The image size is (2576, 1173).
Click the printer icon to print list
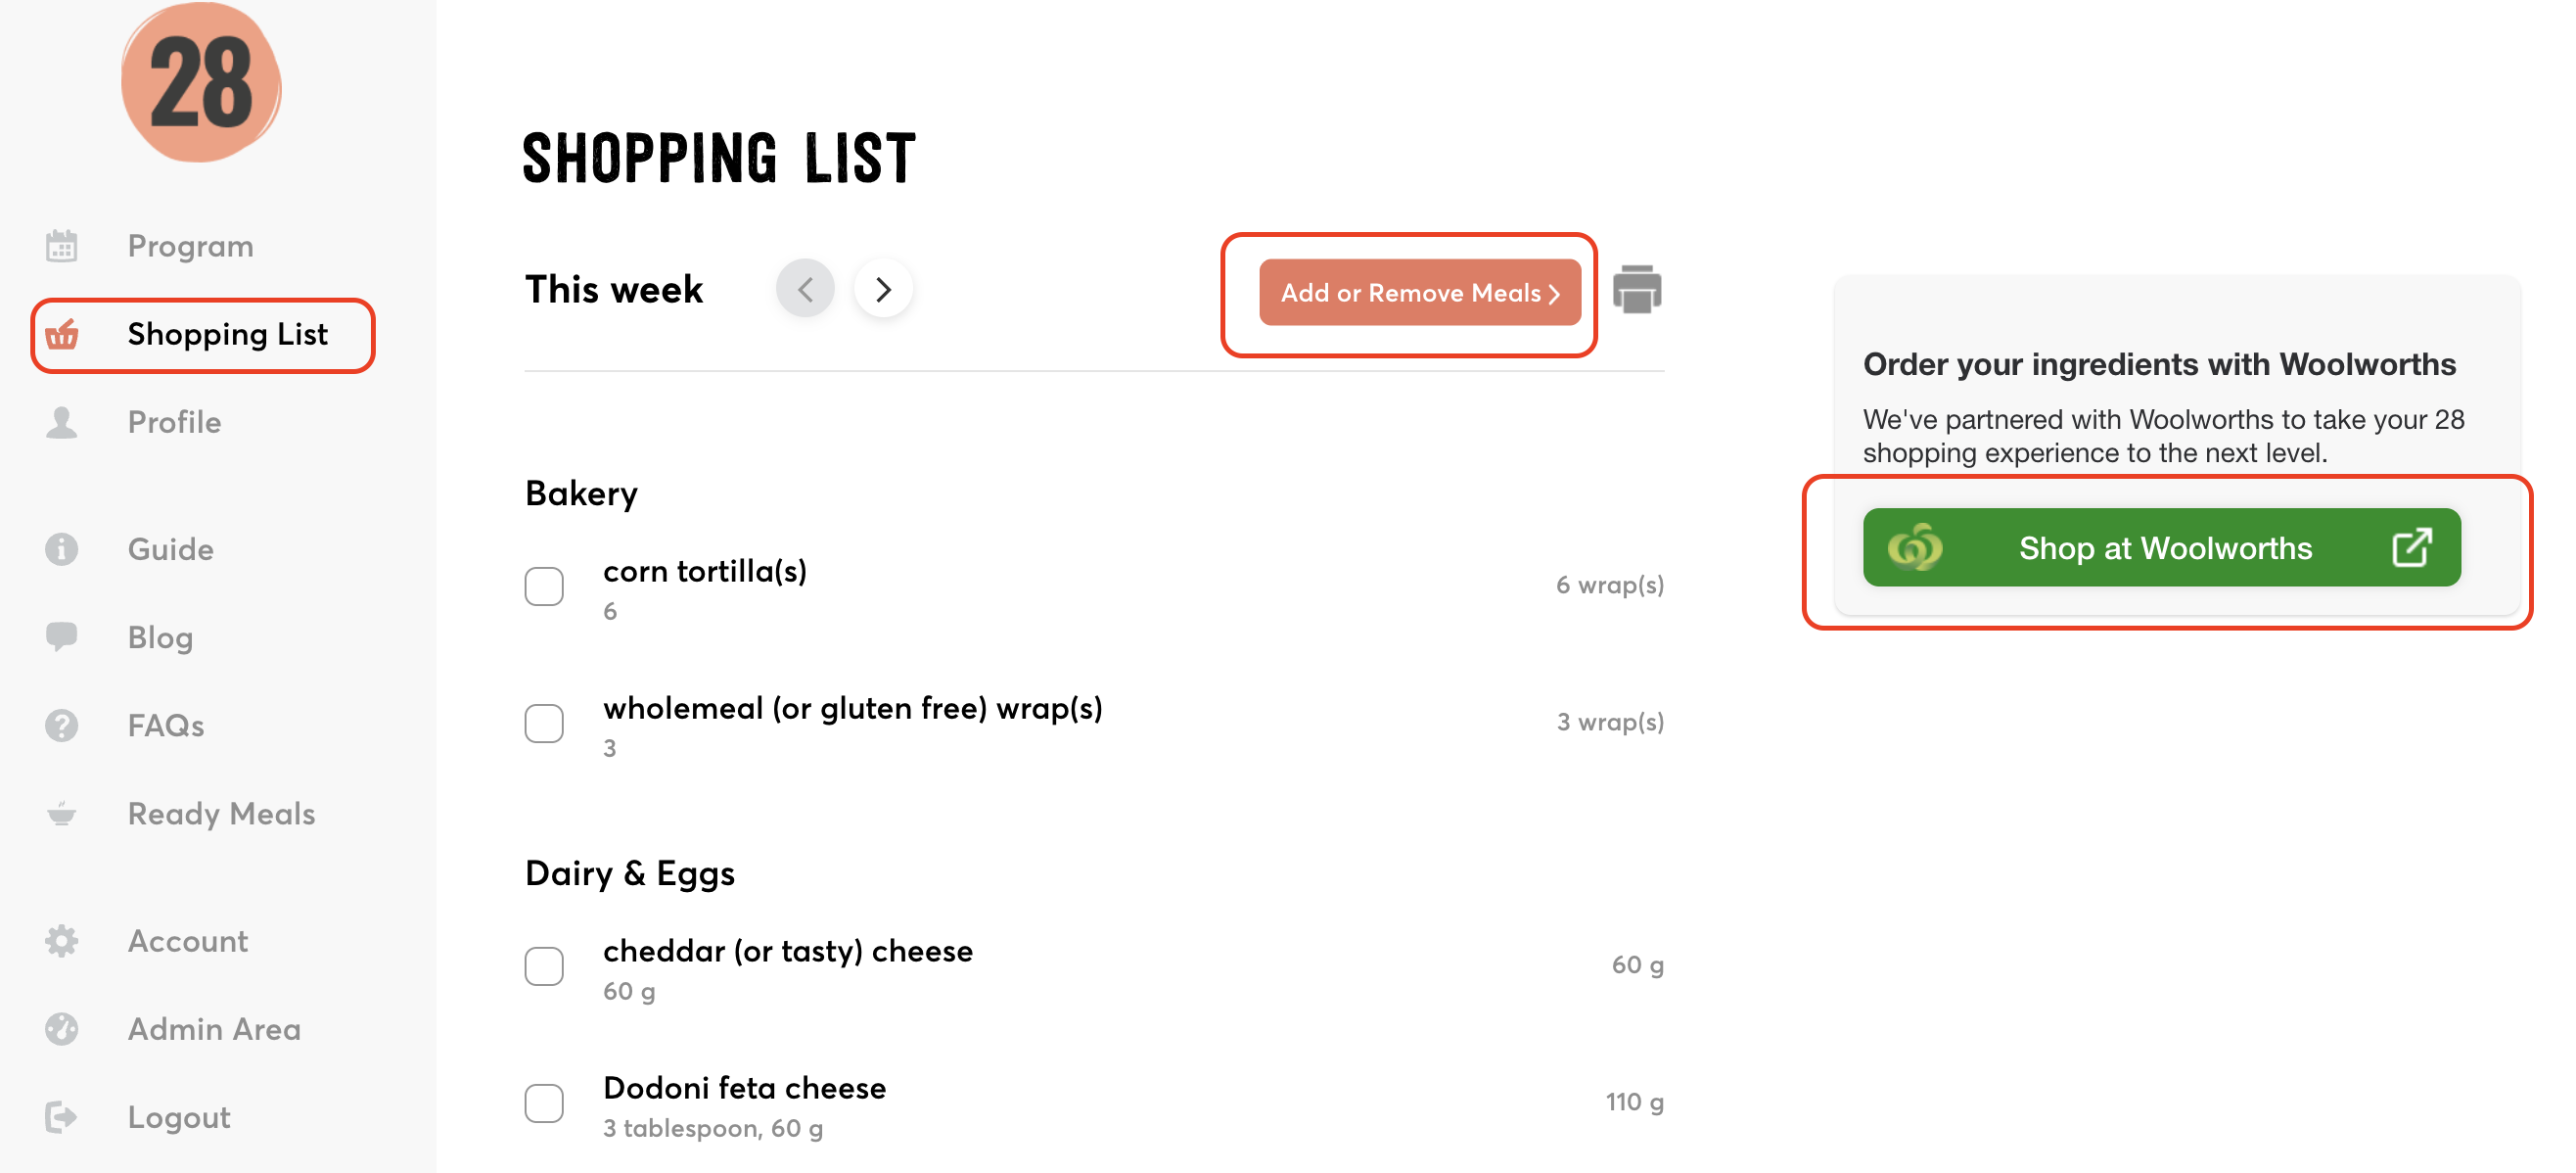(x=1636, y=290)
